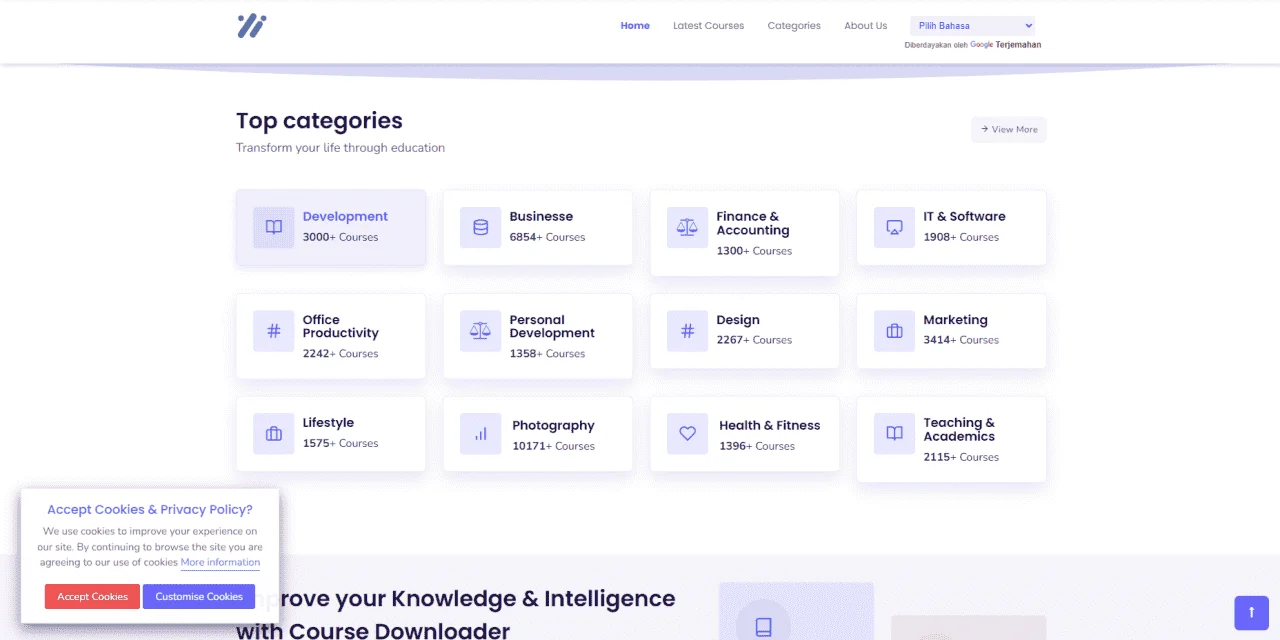Viewport: 1280px width, 640px height.
Task: Click the Design hash icon
Action: pos(688,331)
